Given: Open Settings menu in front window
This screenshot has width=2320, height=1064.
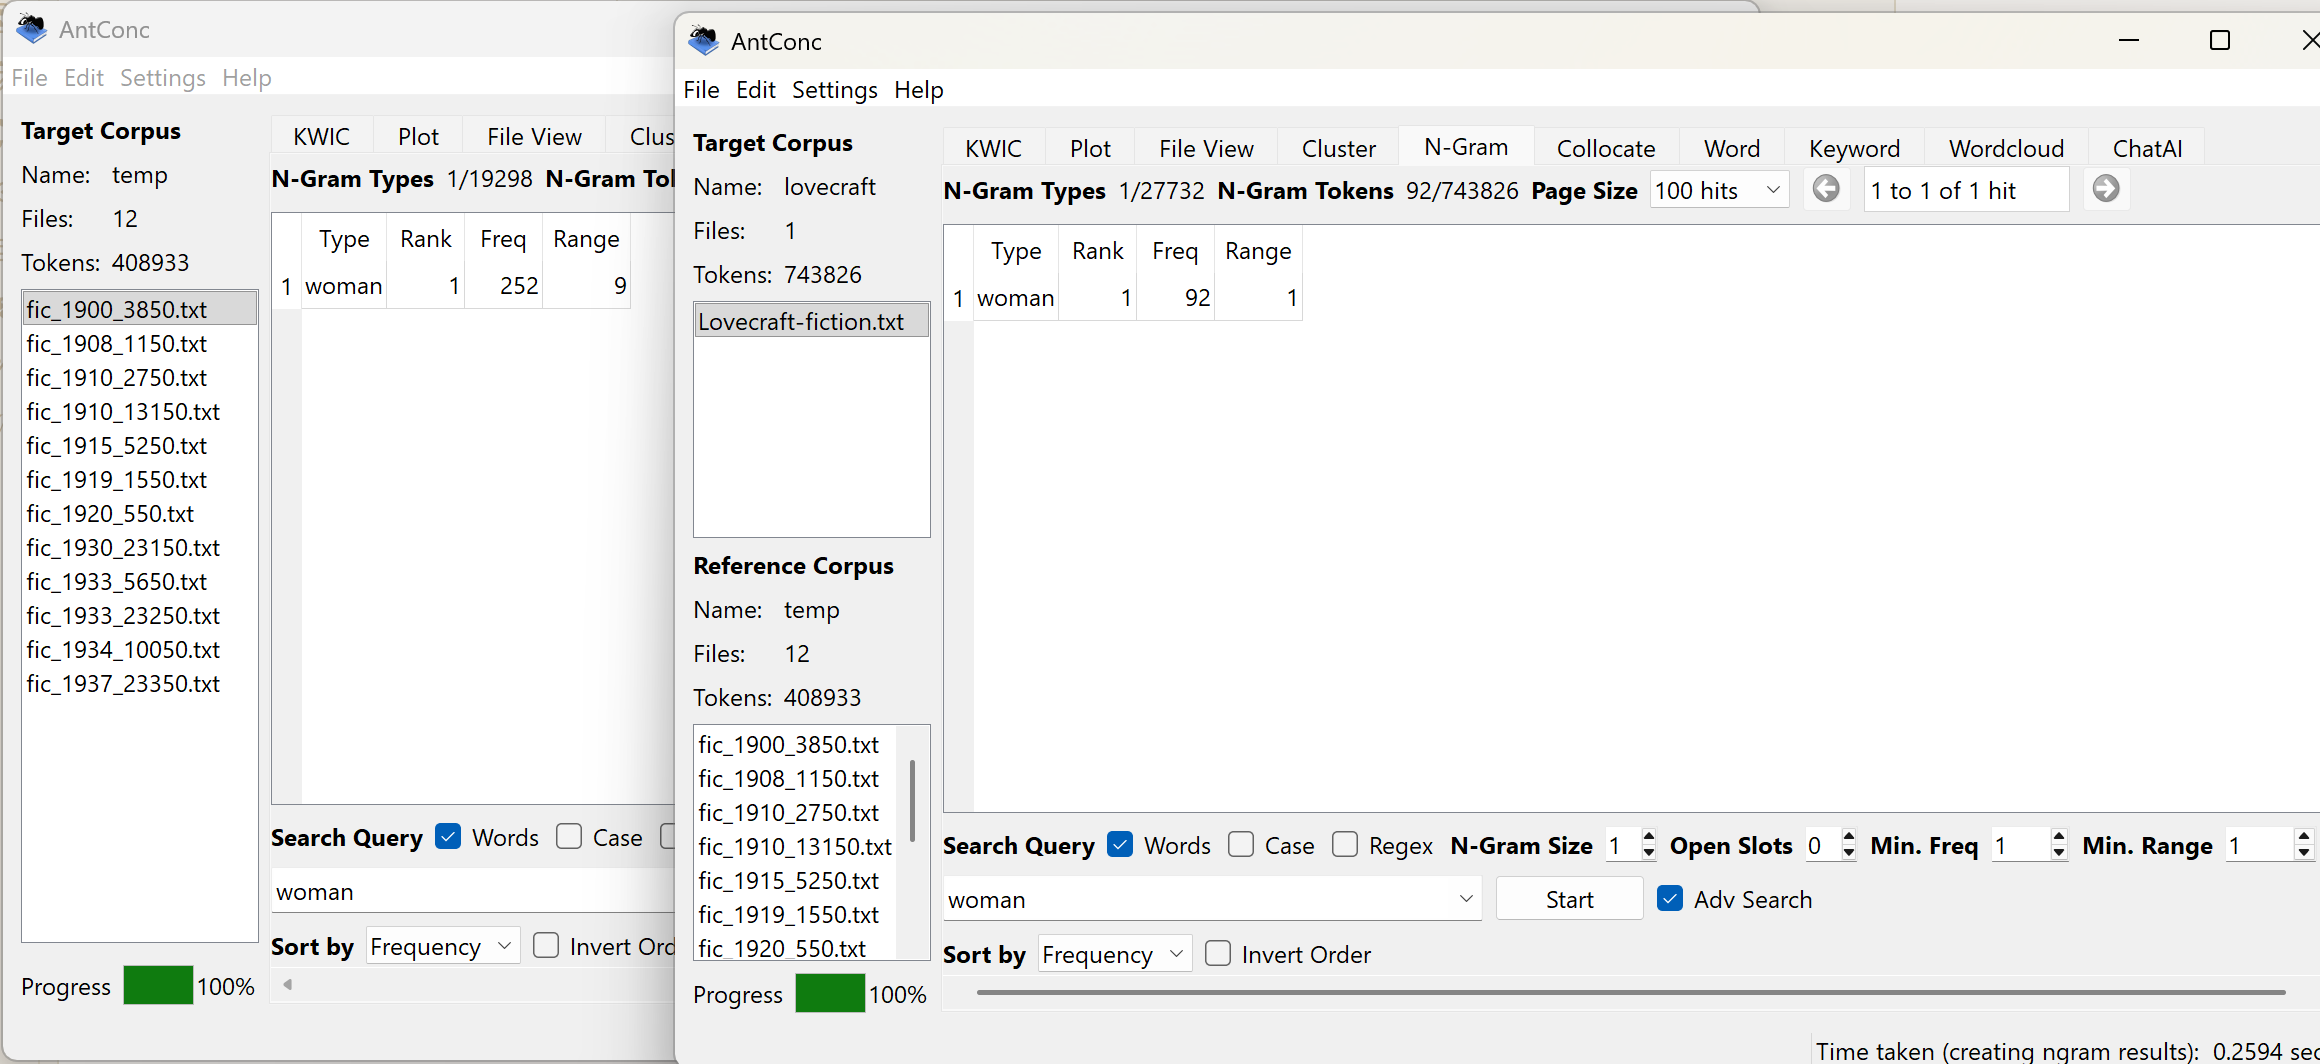Looking at the screenshot, I should click(x=834, y=90).
